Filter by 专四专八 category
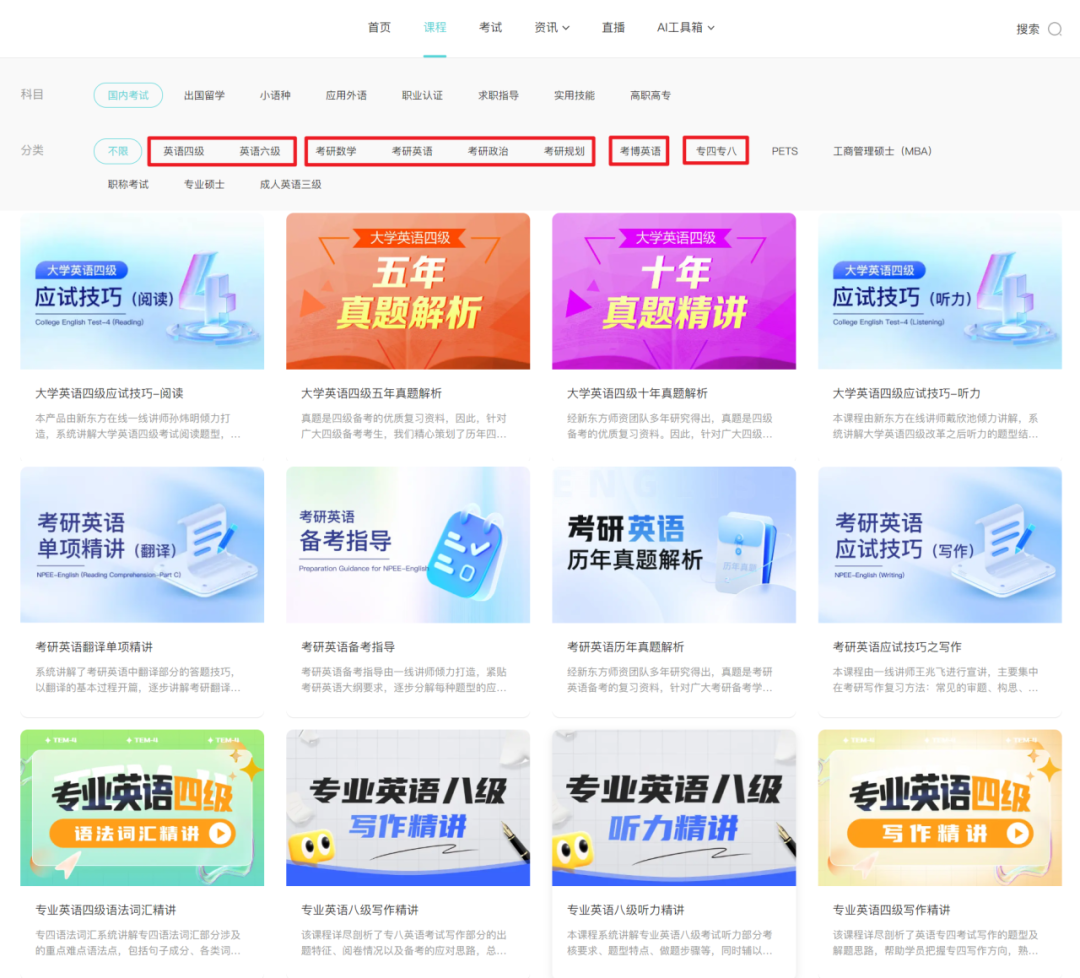Image resolution: width=1080 pixels, height=978 pixels. pos(716,151)
